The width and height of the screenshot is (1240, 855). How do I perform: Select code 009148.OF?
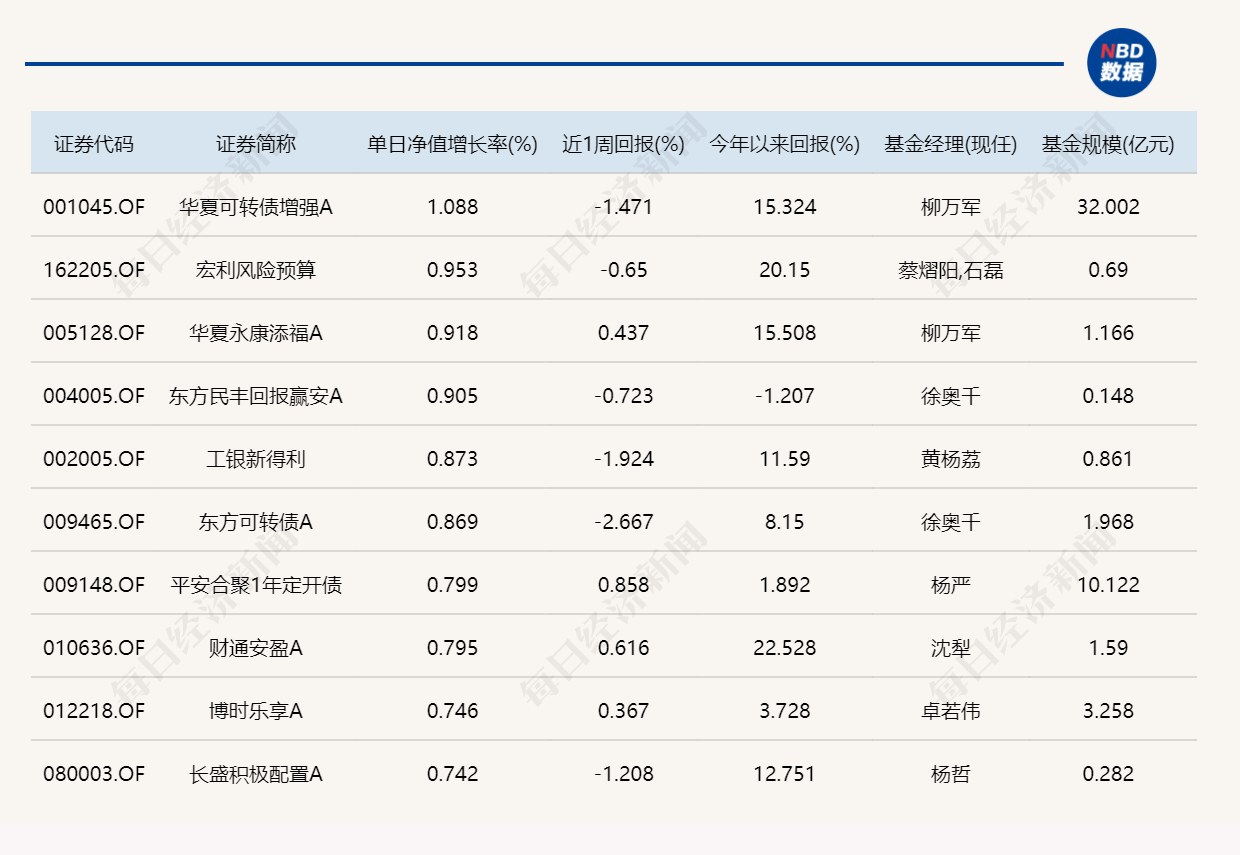pos(94,585)
